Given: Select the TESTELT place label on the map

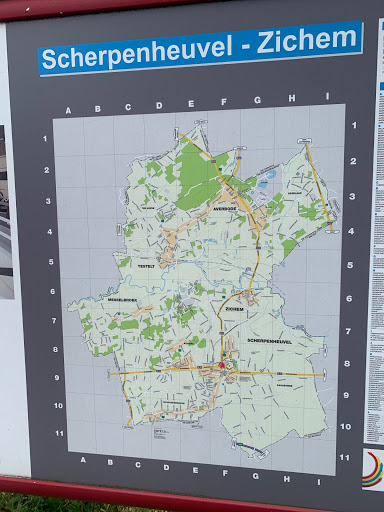Looking at the screenshot, I should pos(146,266).
